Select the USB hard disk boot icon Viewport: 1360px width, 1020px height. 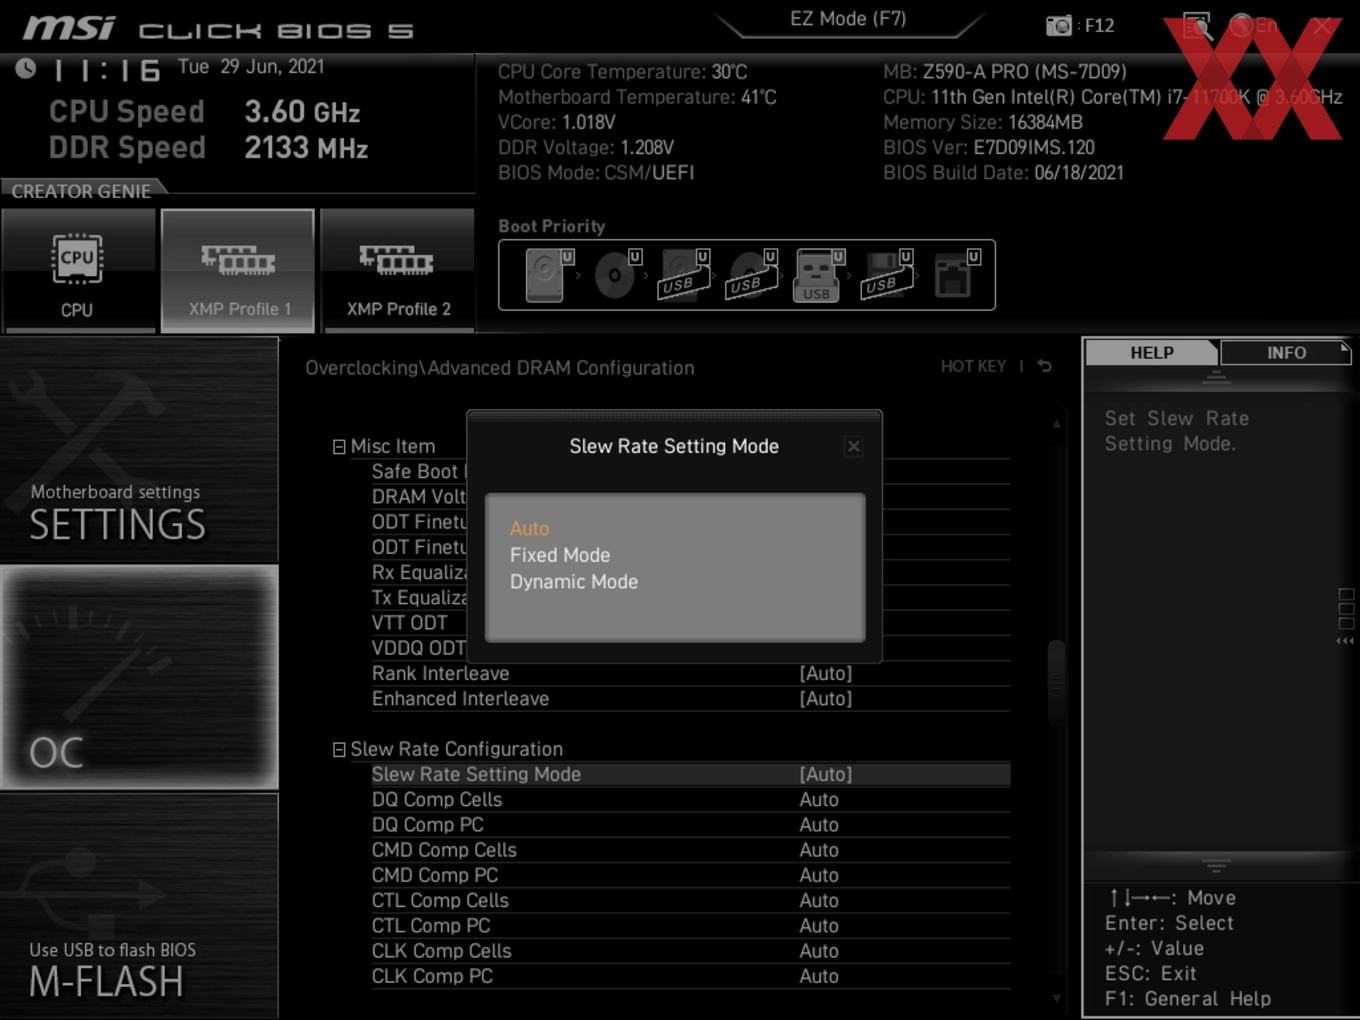[x=685, y=274]
